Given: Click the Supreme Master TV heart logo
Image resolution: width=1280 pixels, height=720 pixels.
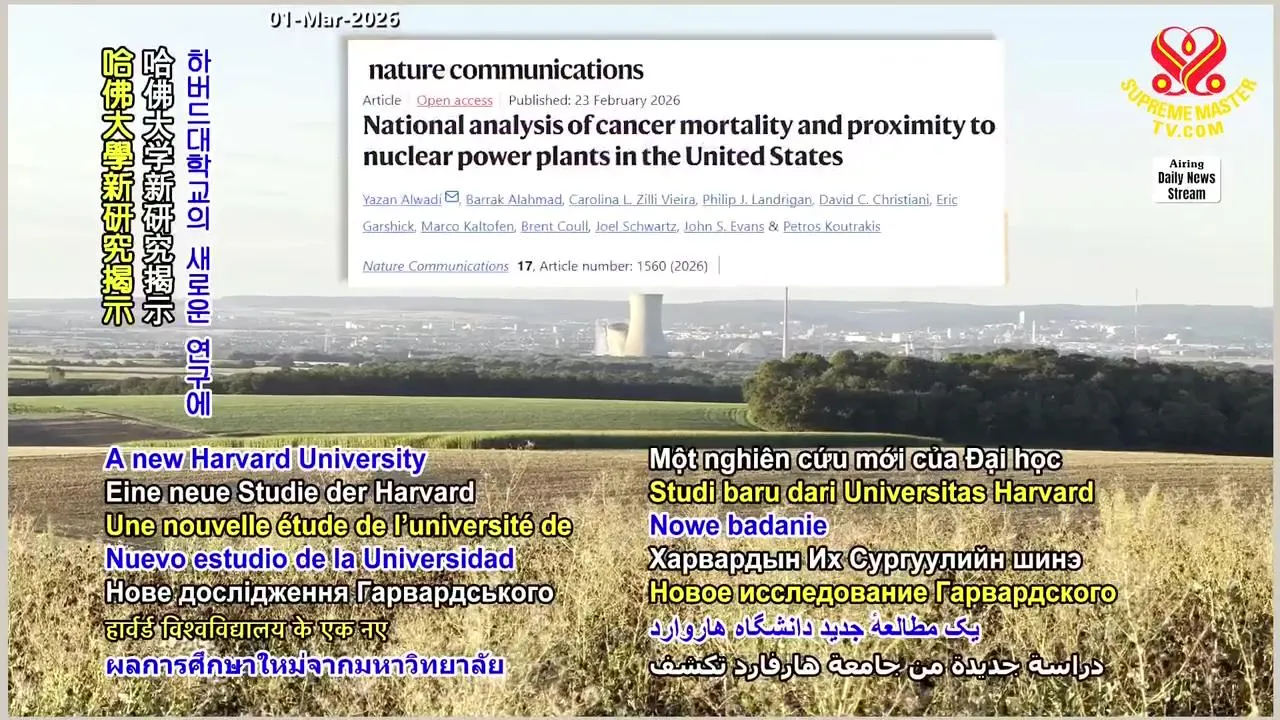Looking at the screenshot, I should tap(1187, 60).
